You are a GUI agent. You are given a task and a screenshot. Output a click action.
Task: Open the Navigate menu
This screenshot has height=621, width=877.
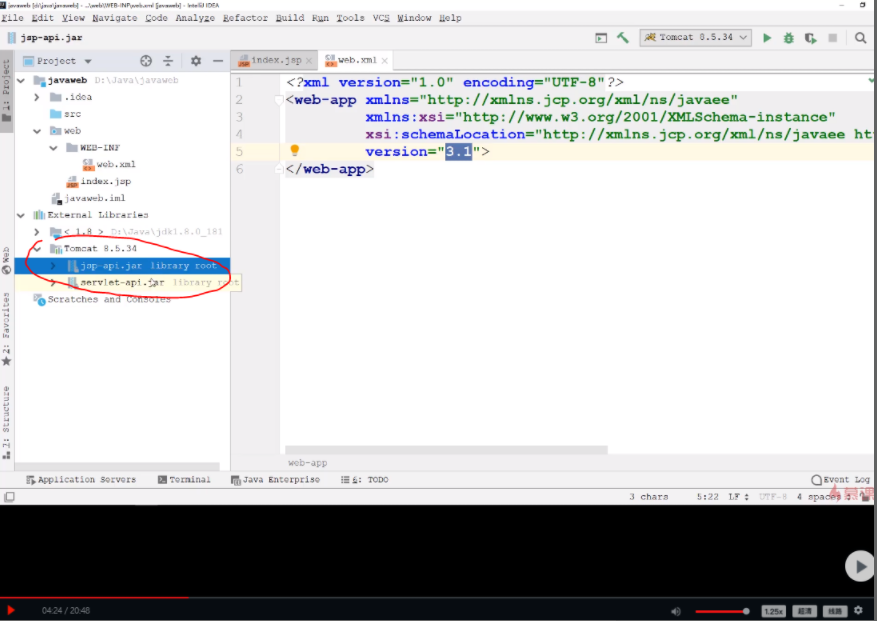coord(115,18)
